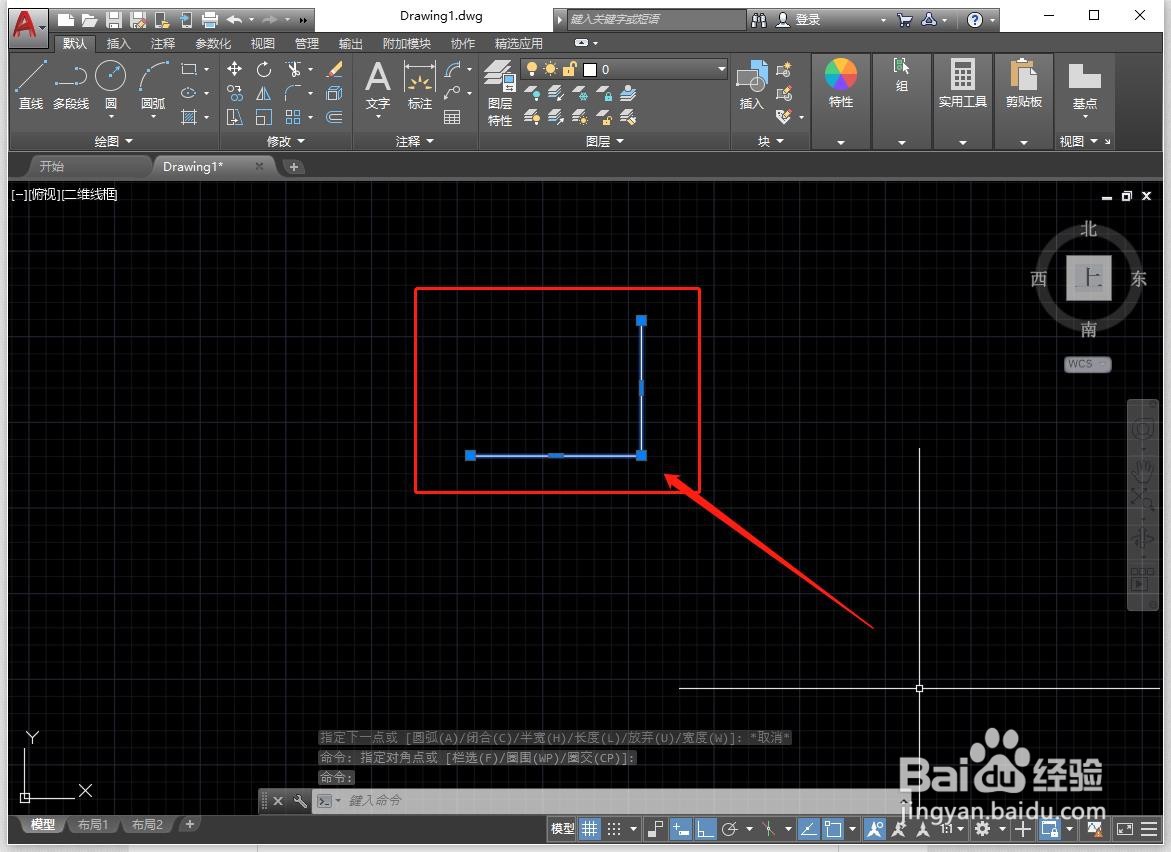Open the Utilities (实用工具) calculator panel

(963, 84)
